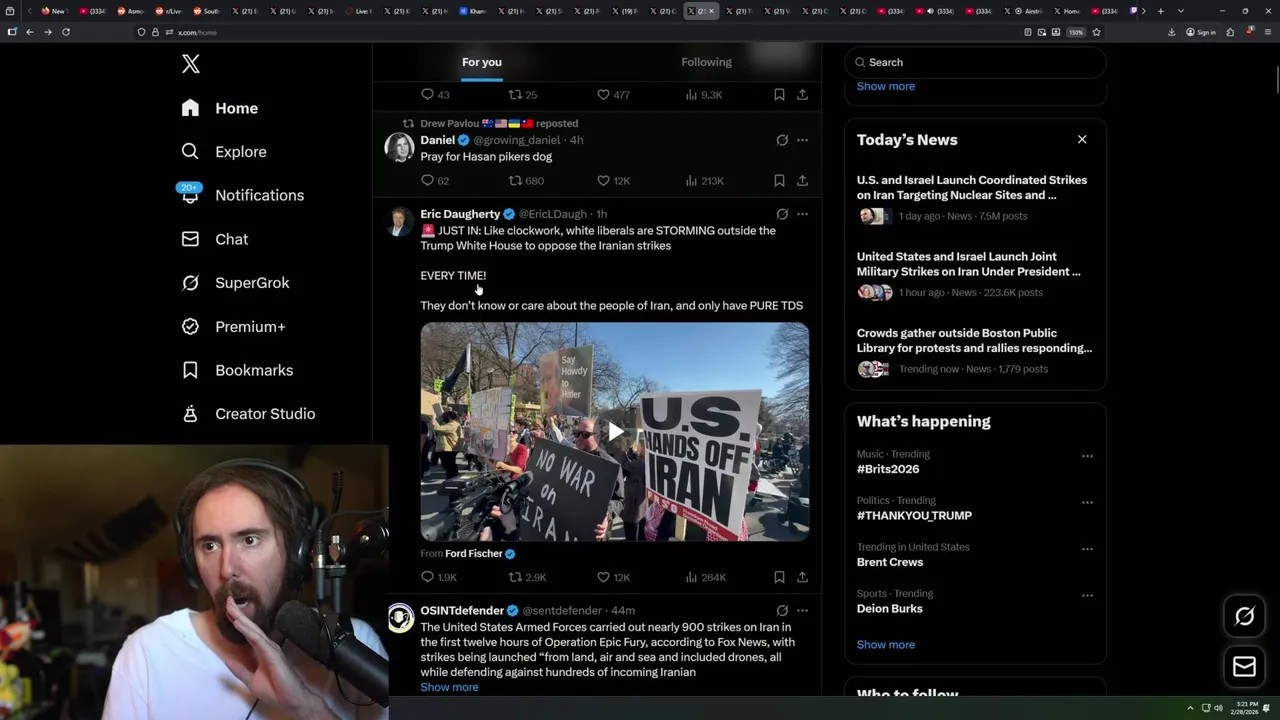Open more options on Daniel's post
This screenshot has width=1280, height=720.
[802, 140]
